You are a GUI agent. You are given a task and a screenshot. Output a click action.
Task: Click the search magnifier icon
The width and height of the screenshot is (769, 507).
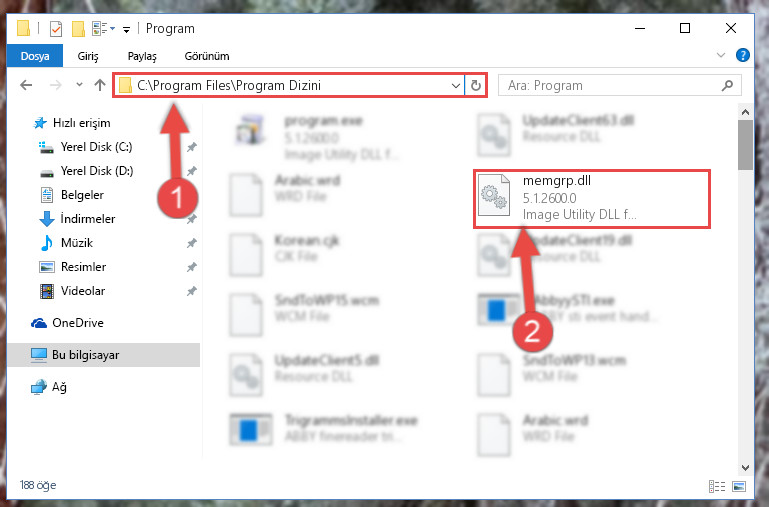click(x=727, y=85)
